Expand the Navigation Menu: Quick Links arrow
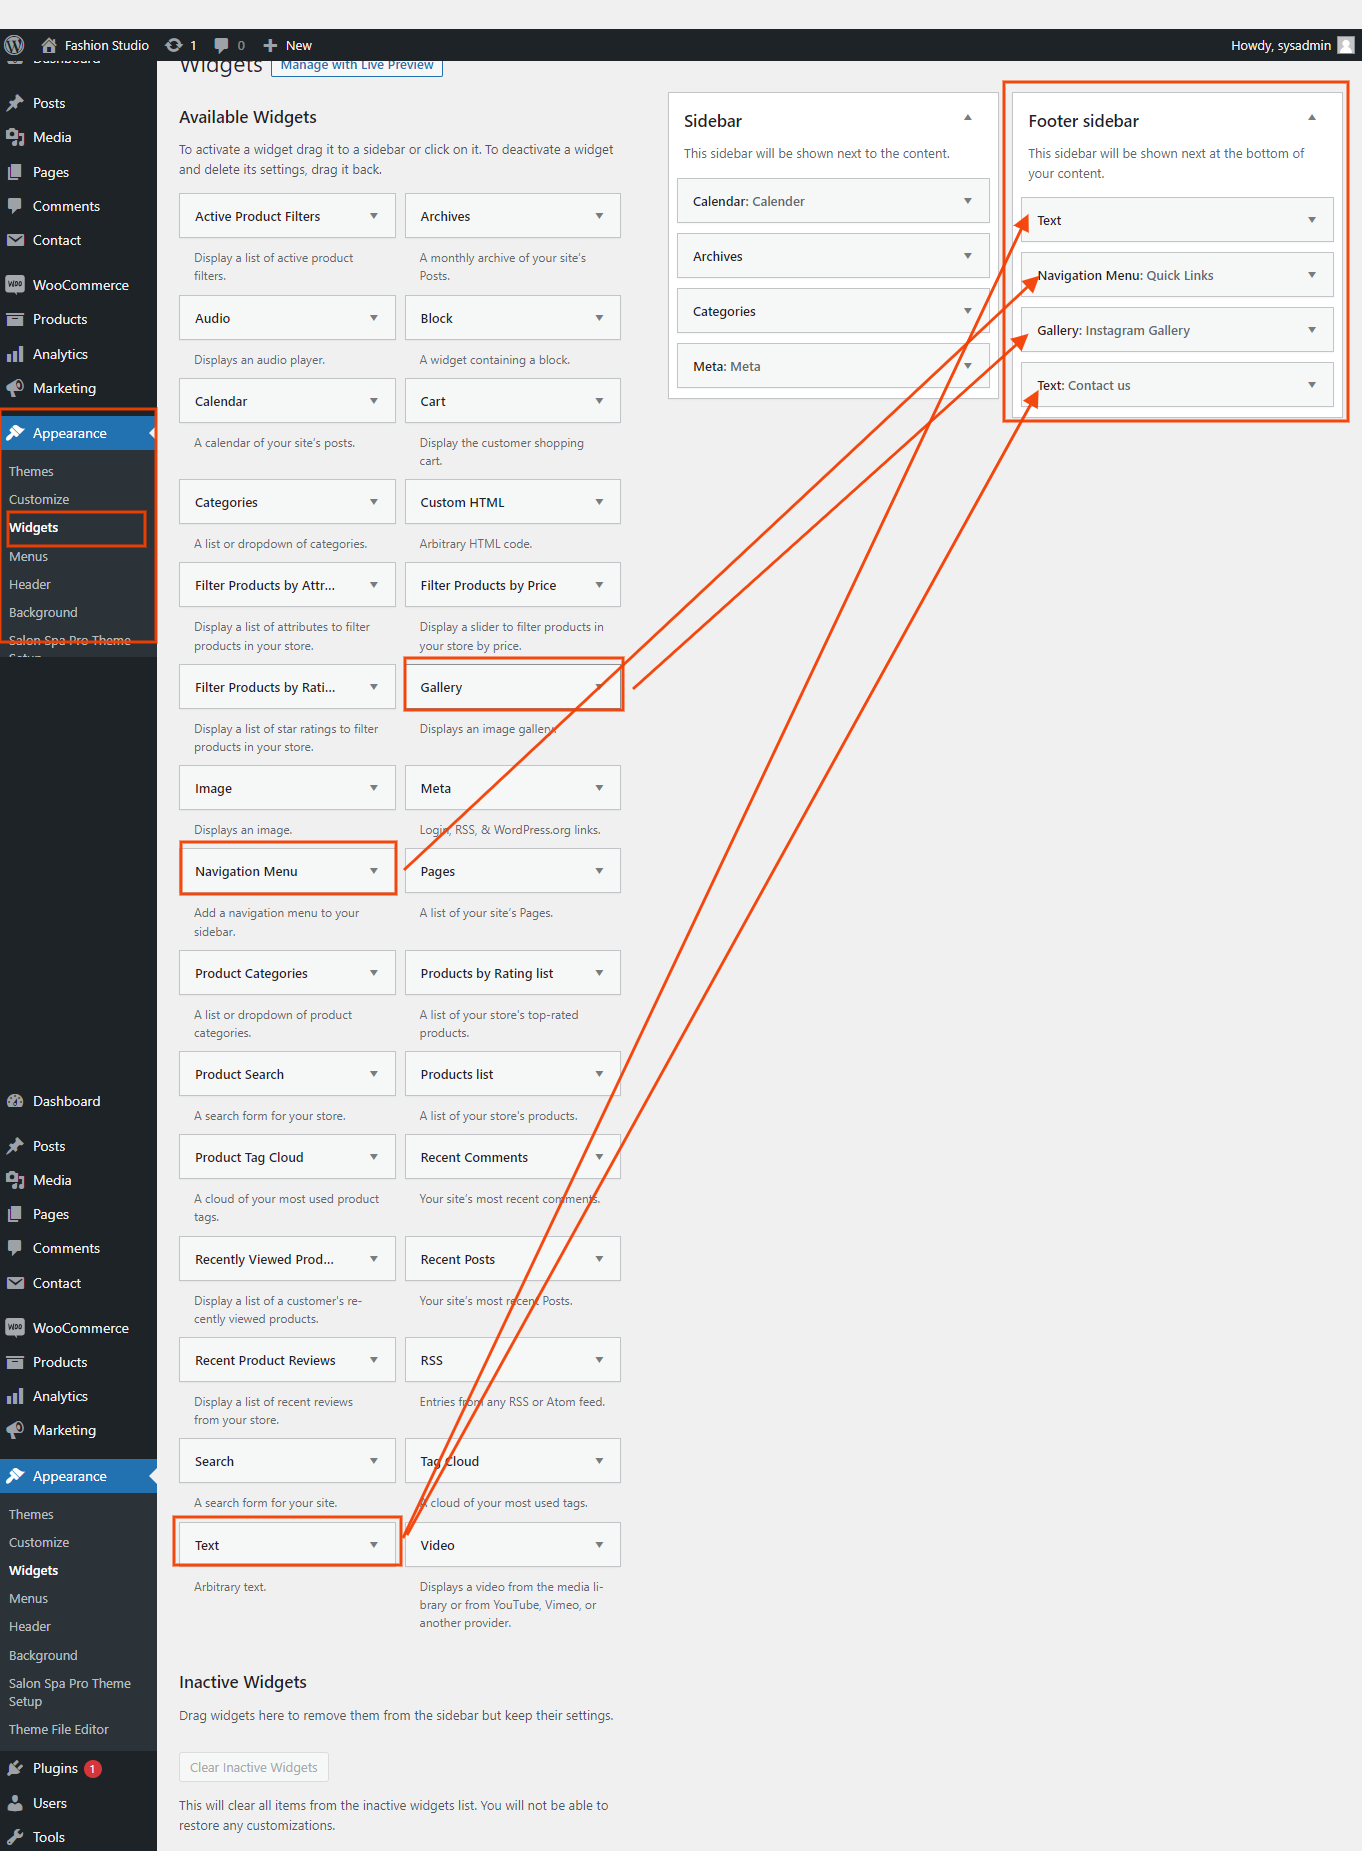This screenshot has height=1851, width=1362. point(1311,275)
